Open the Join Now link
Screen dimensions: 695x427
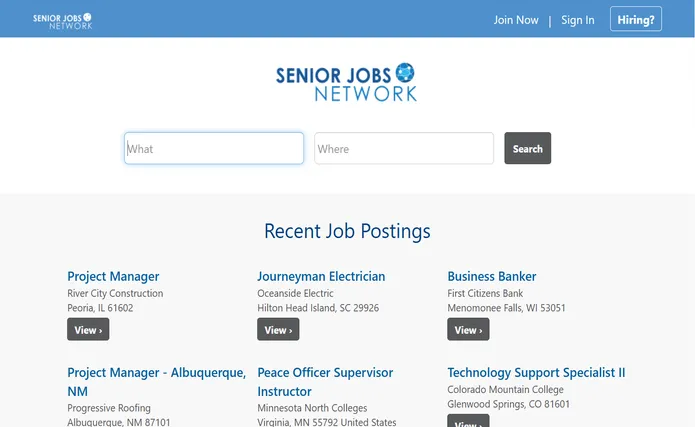click(x=516, y=20)
